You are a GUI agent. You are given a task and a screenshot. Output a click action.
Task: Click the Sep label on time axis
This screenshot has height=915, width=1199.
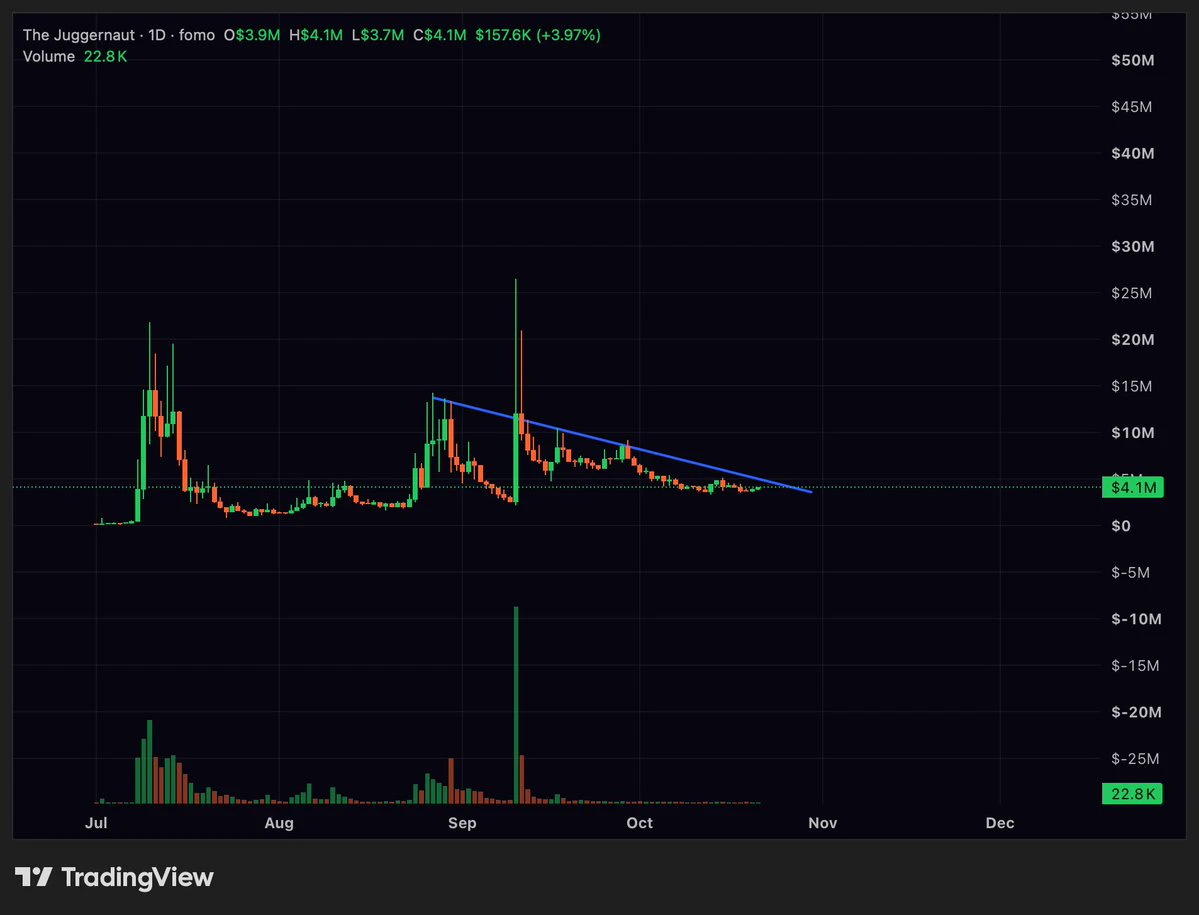[462, 823]
